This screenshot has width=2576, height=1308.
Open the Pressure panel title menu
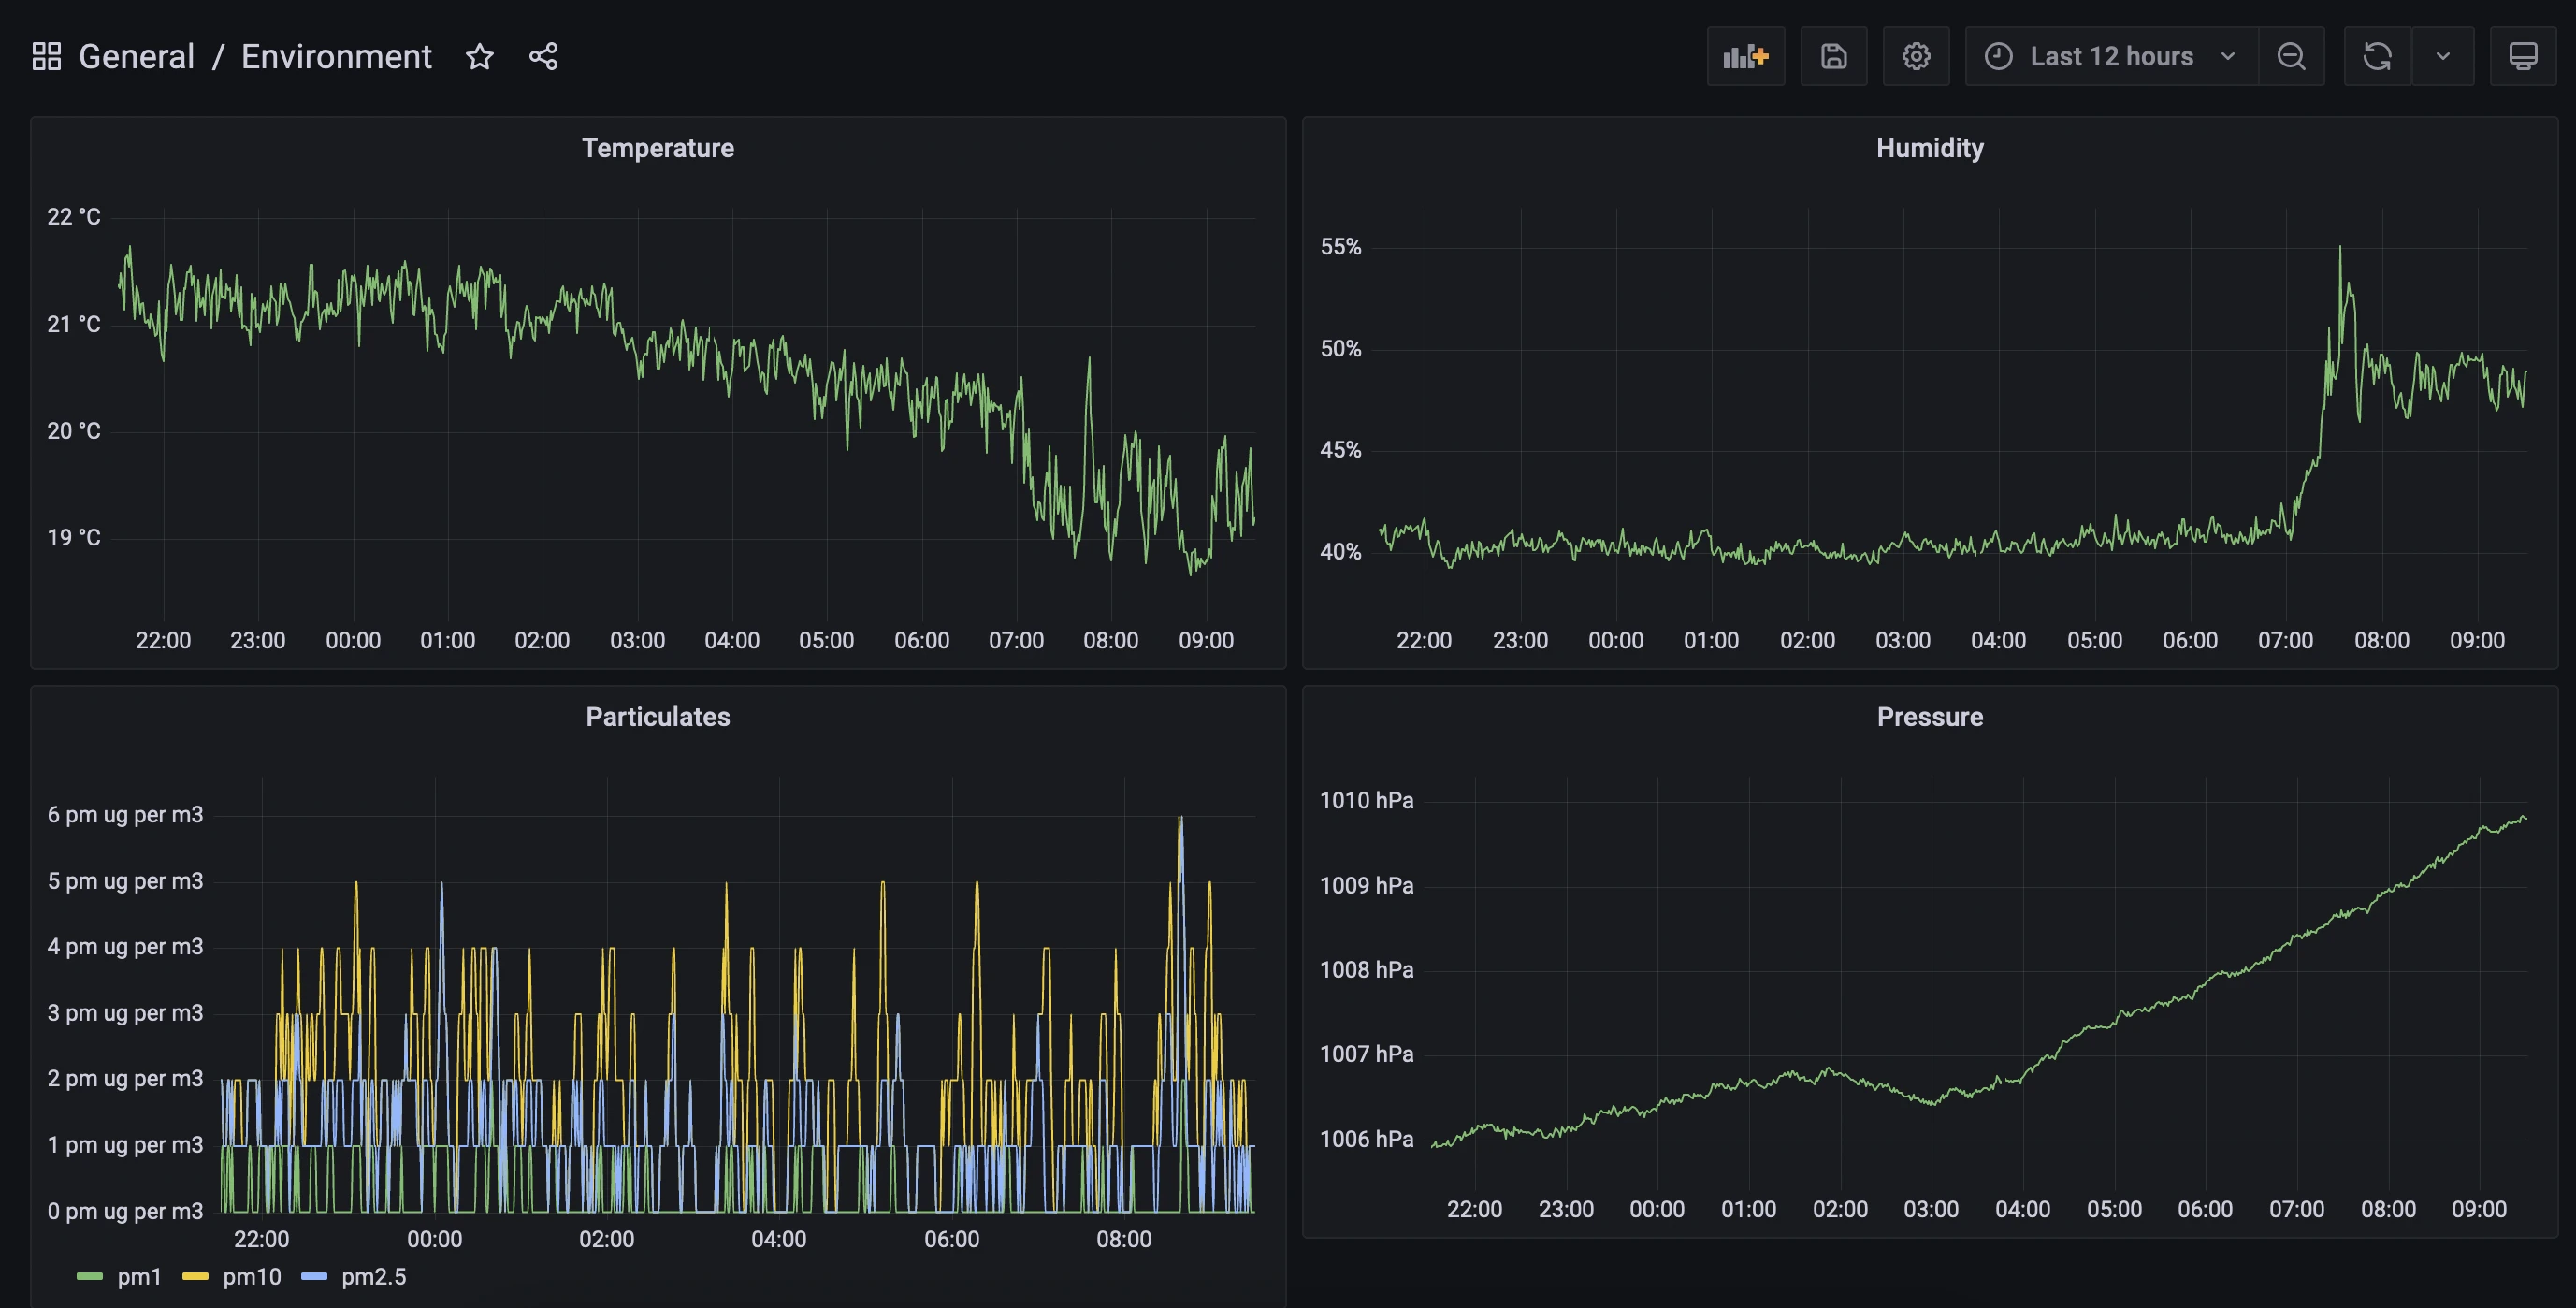[x=1929, y=717]
